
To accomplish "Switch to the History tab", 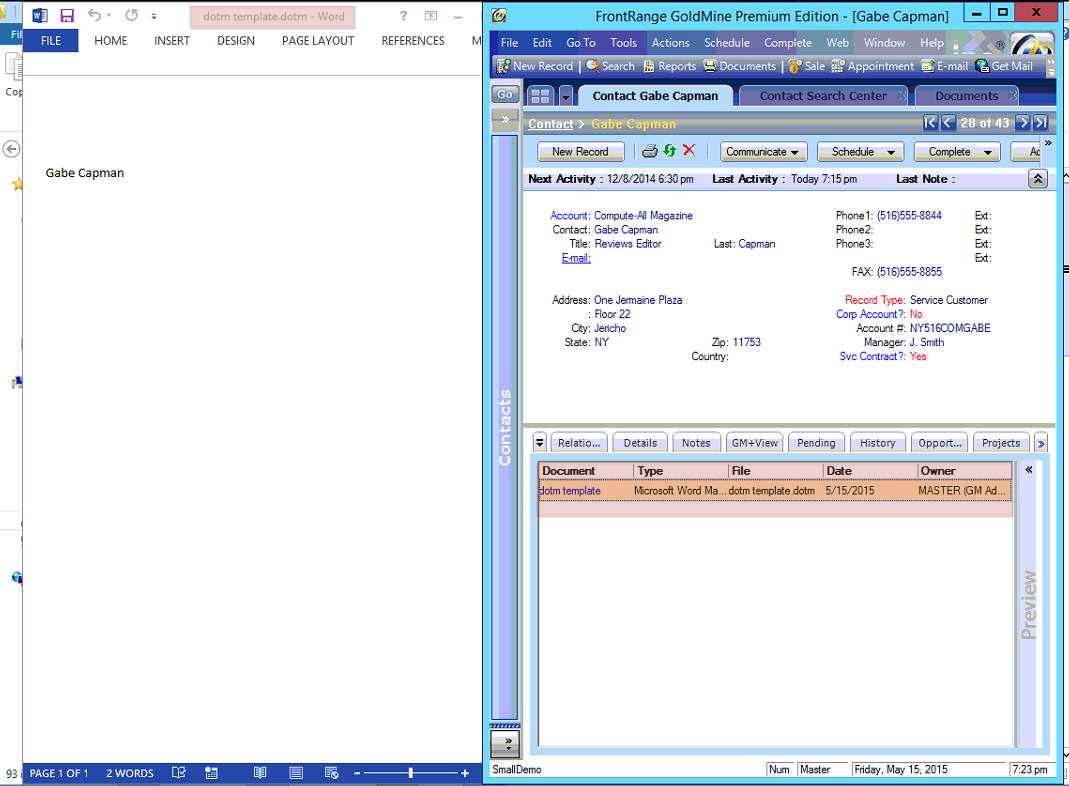I will click(x=878, y=443).
